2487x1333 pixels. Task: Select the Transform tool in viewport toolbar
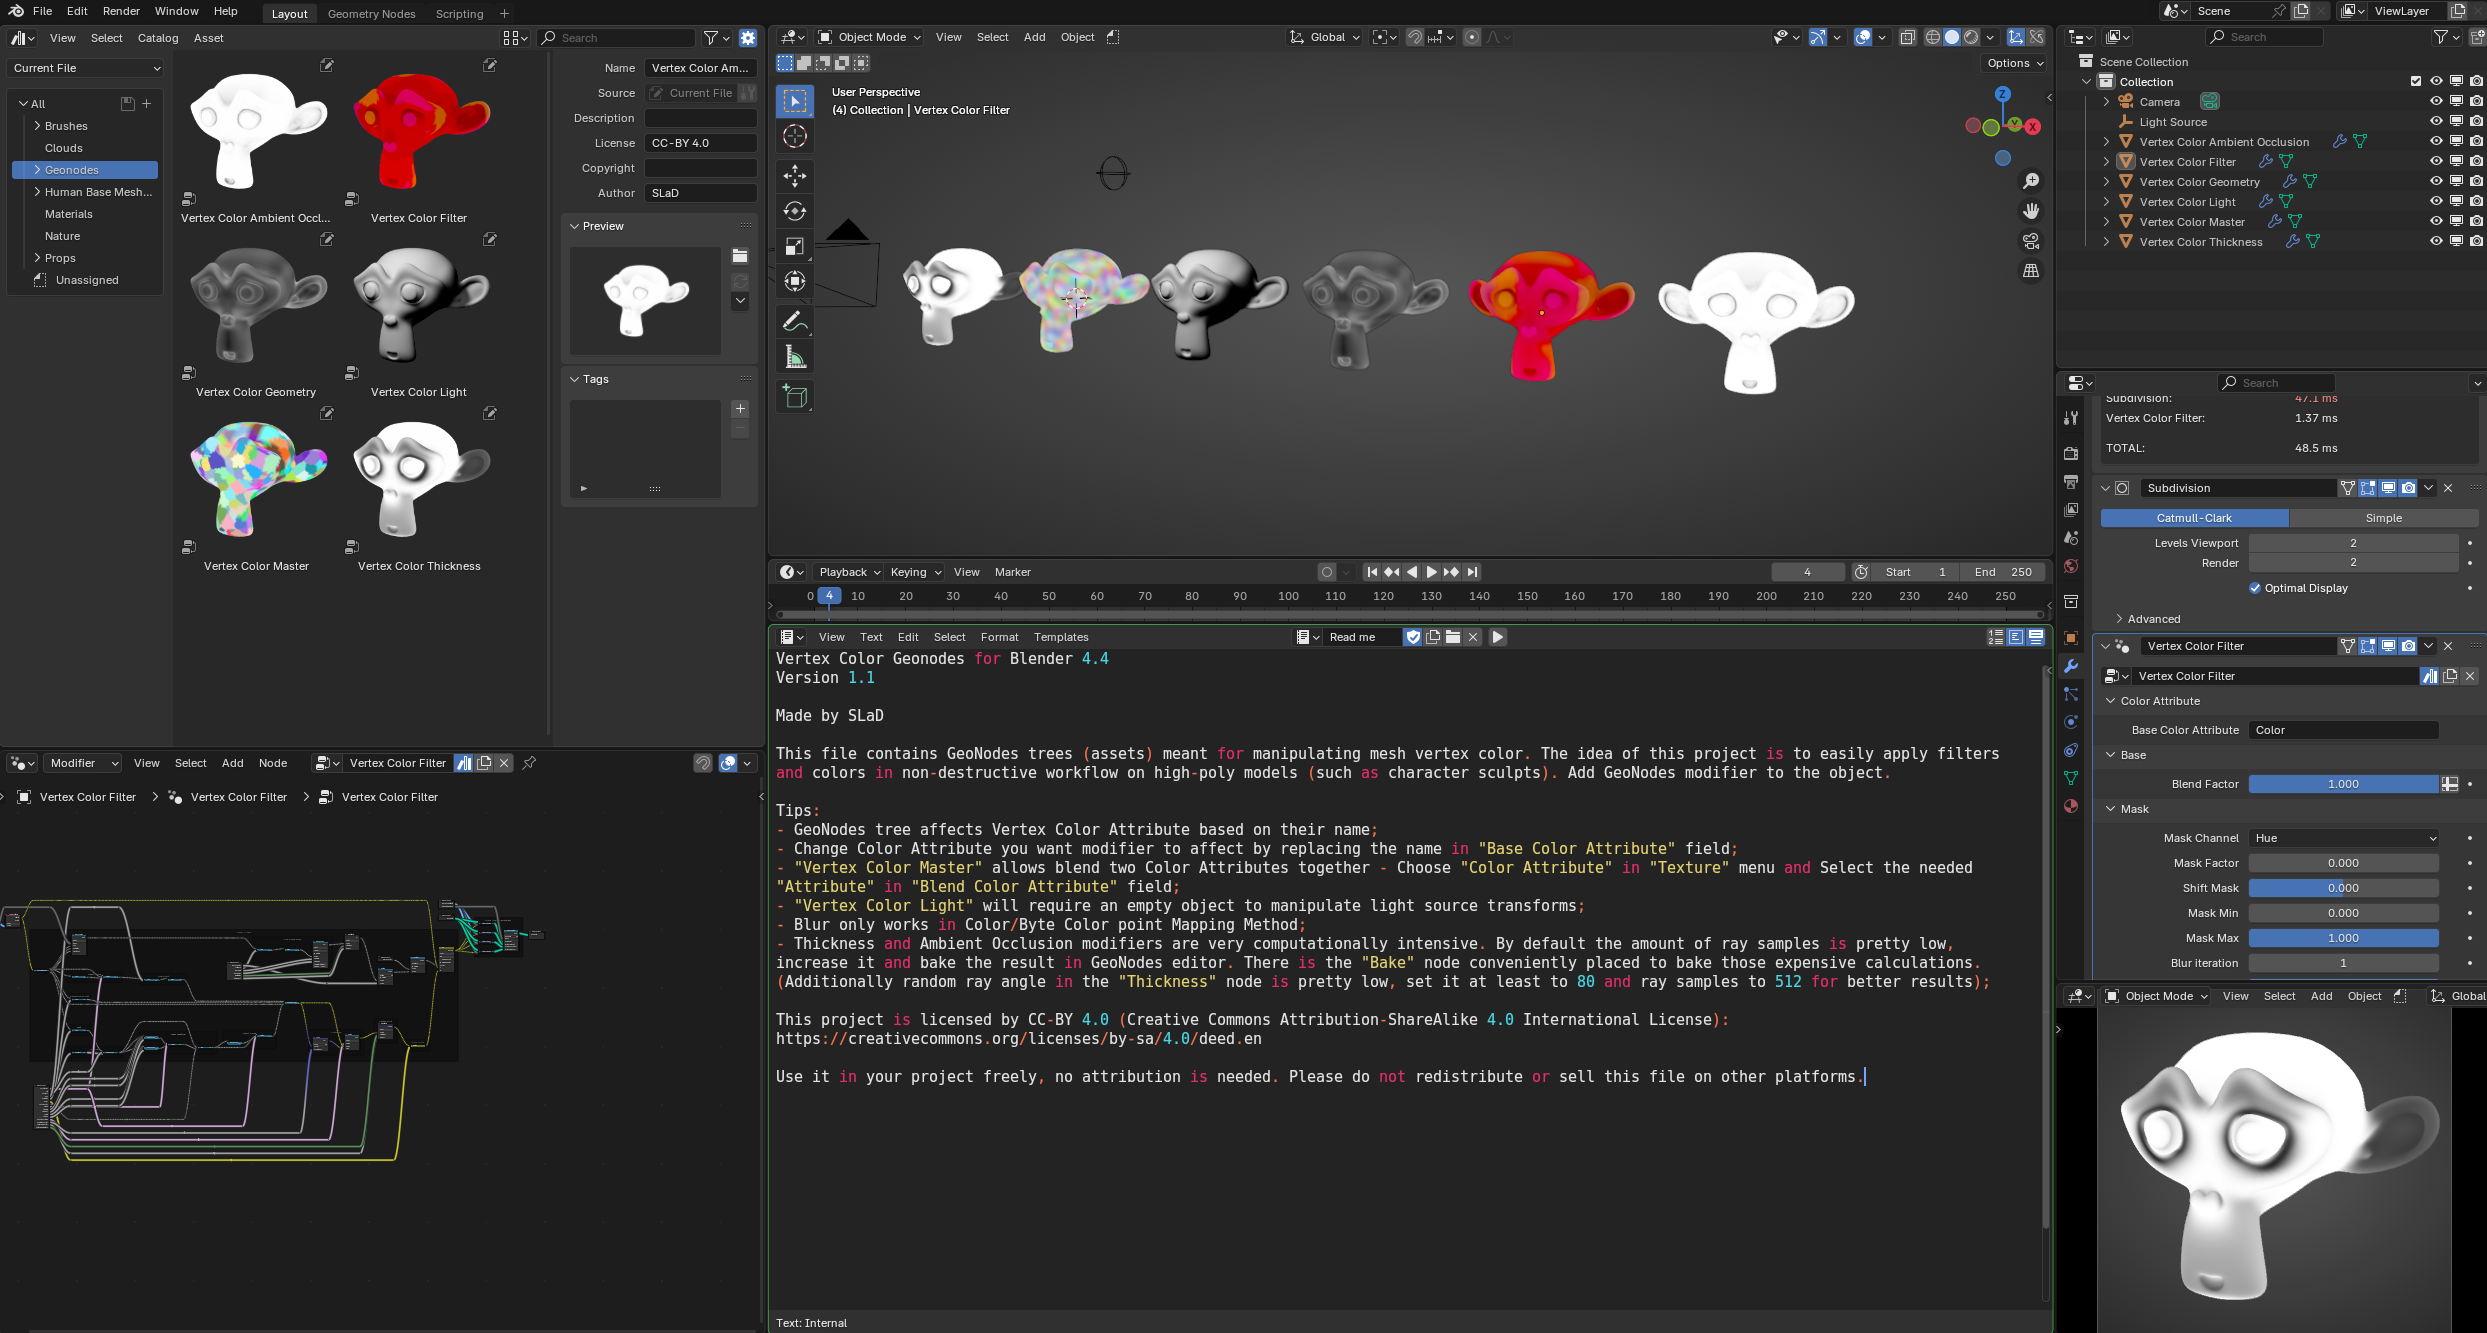tap(795, 281)
